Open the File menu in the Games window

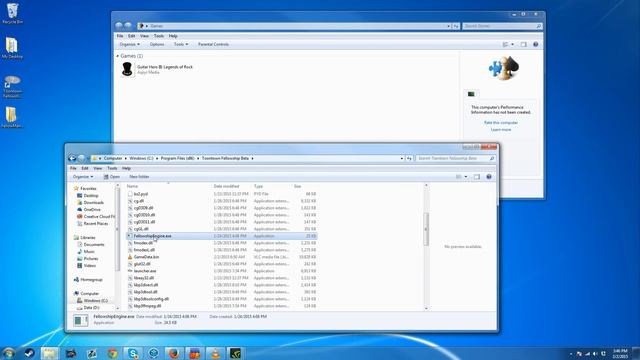[120, 36]
